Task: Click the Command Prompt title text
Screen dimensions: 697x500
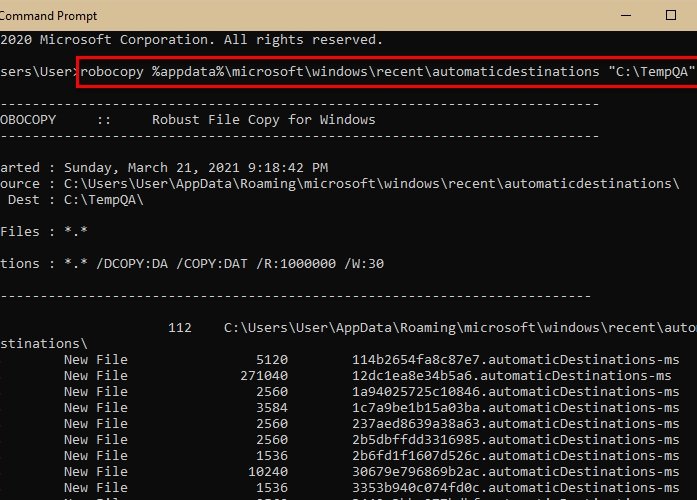Action: point(48,16)
